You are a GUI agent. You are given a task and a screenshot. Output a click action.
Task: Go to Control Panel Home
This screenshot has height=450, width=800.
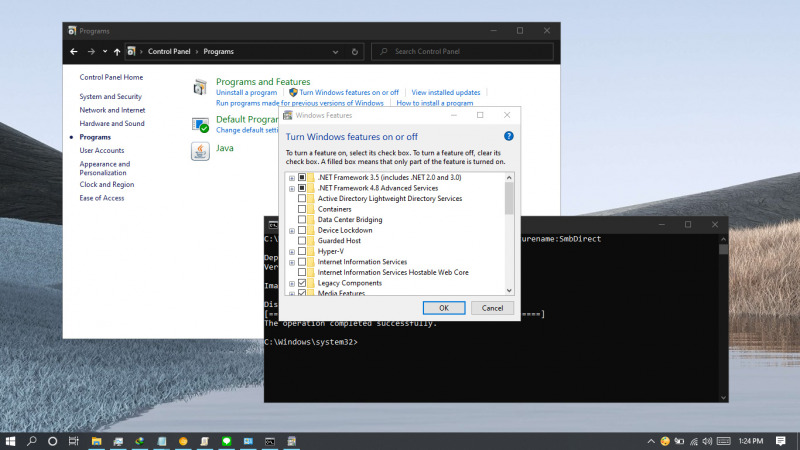[111, 78]
